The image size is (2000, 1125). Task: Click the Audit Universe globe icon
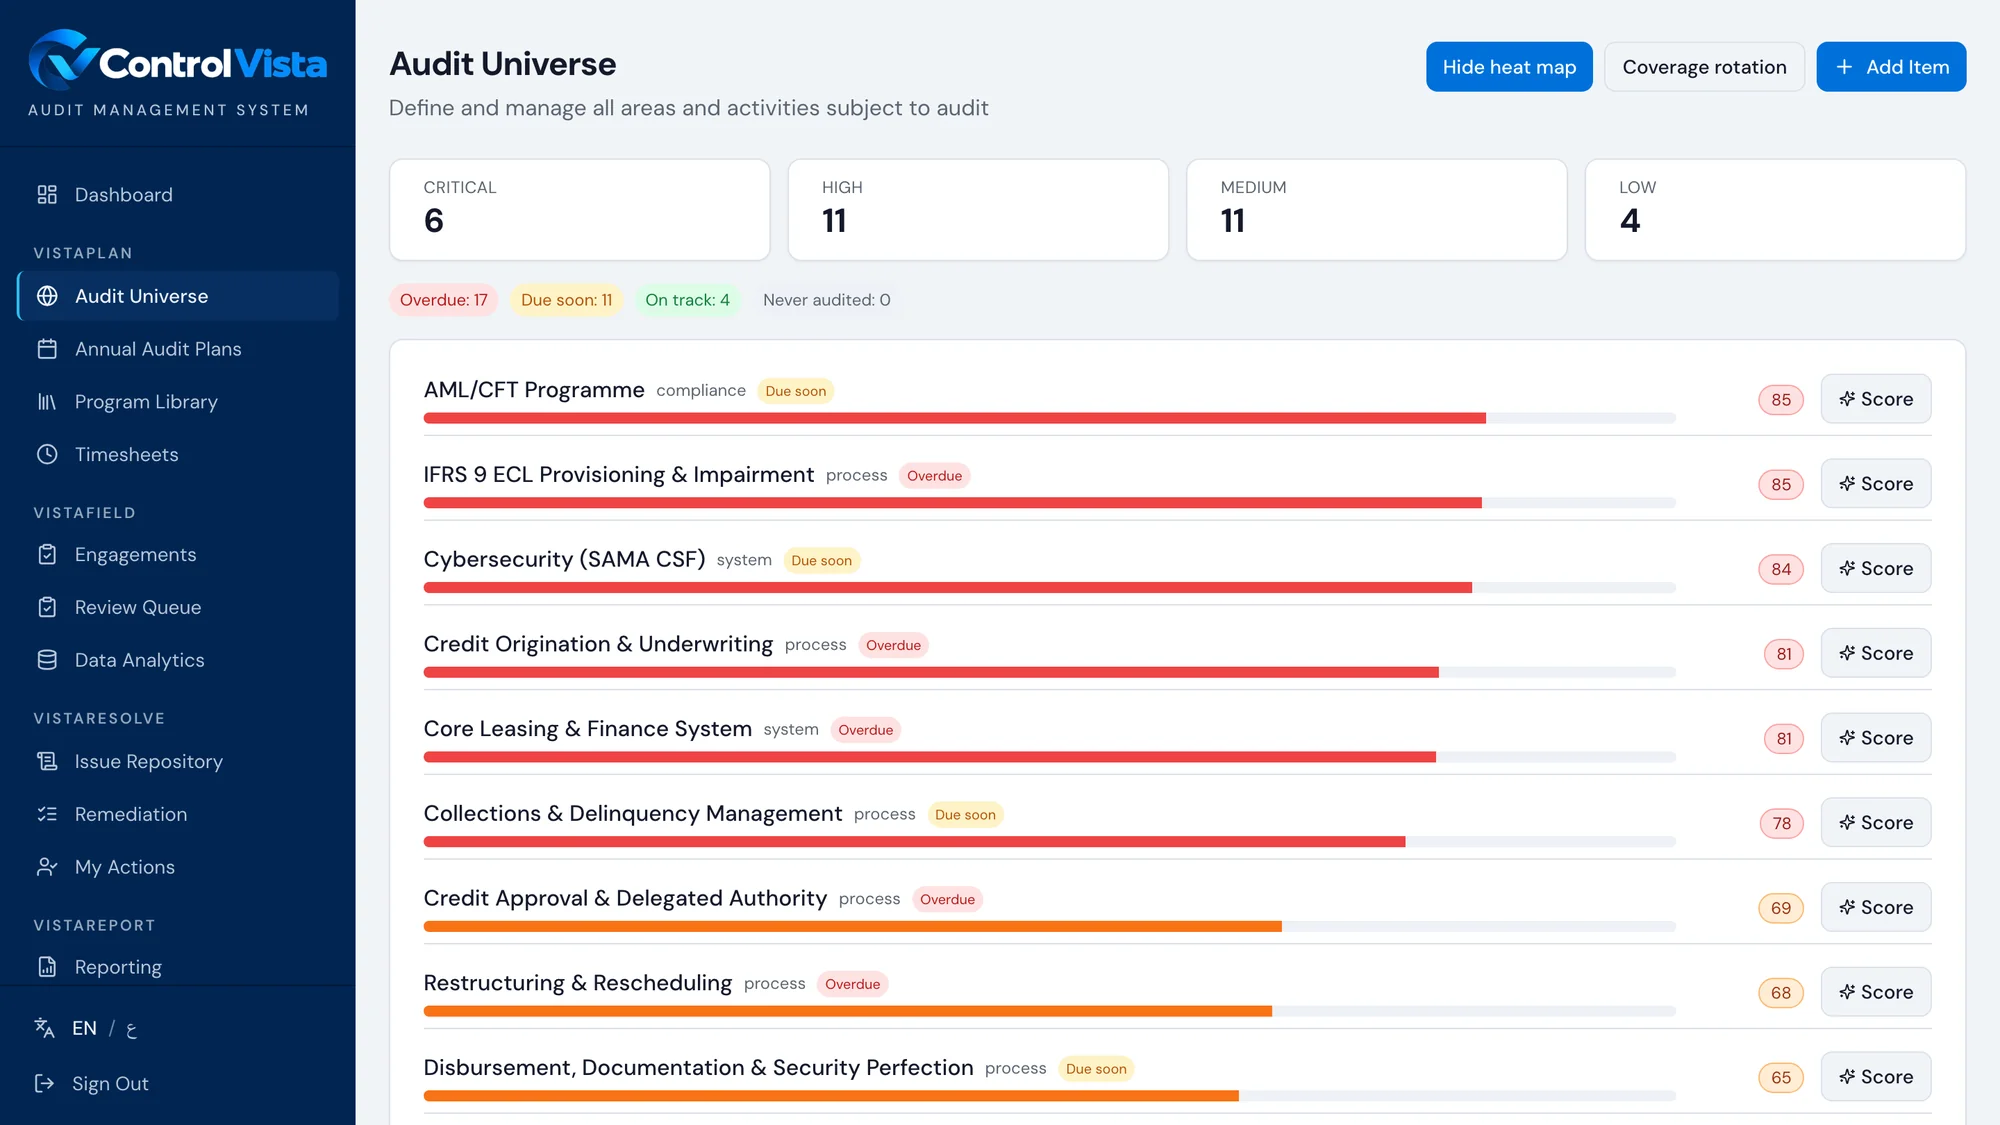pyautogui.click(x=47, y=296)
